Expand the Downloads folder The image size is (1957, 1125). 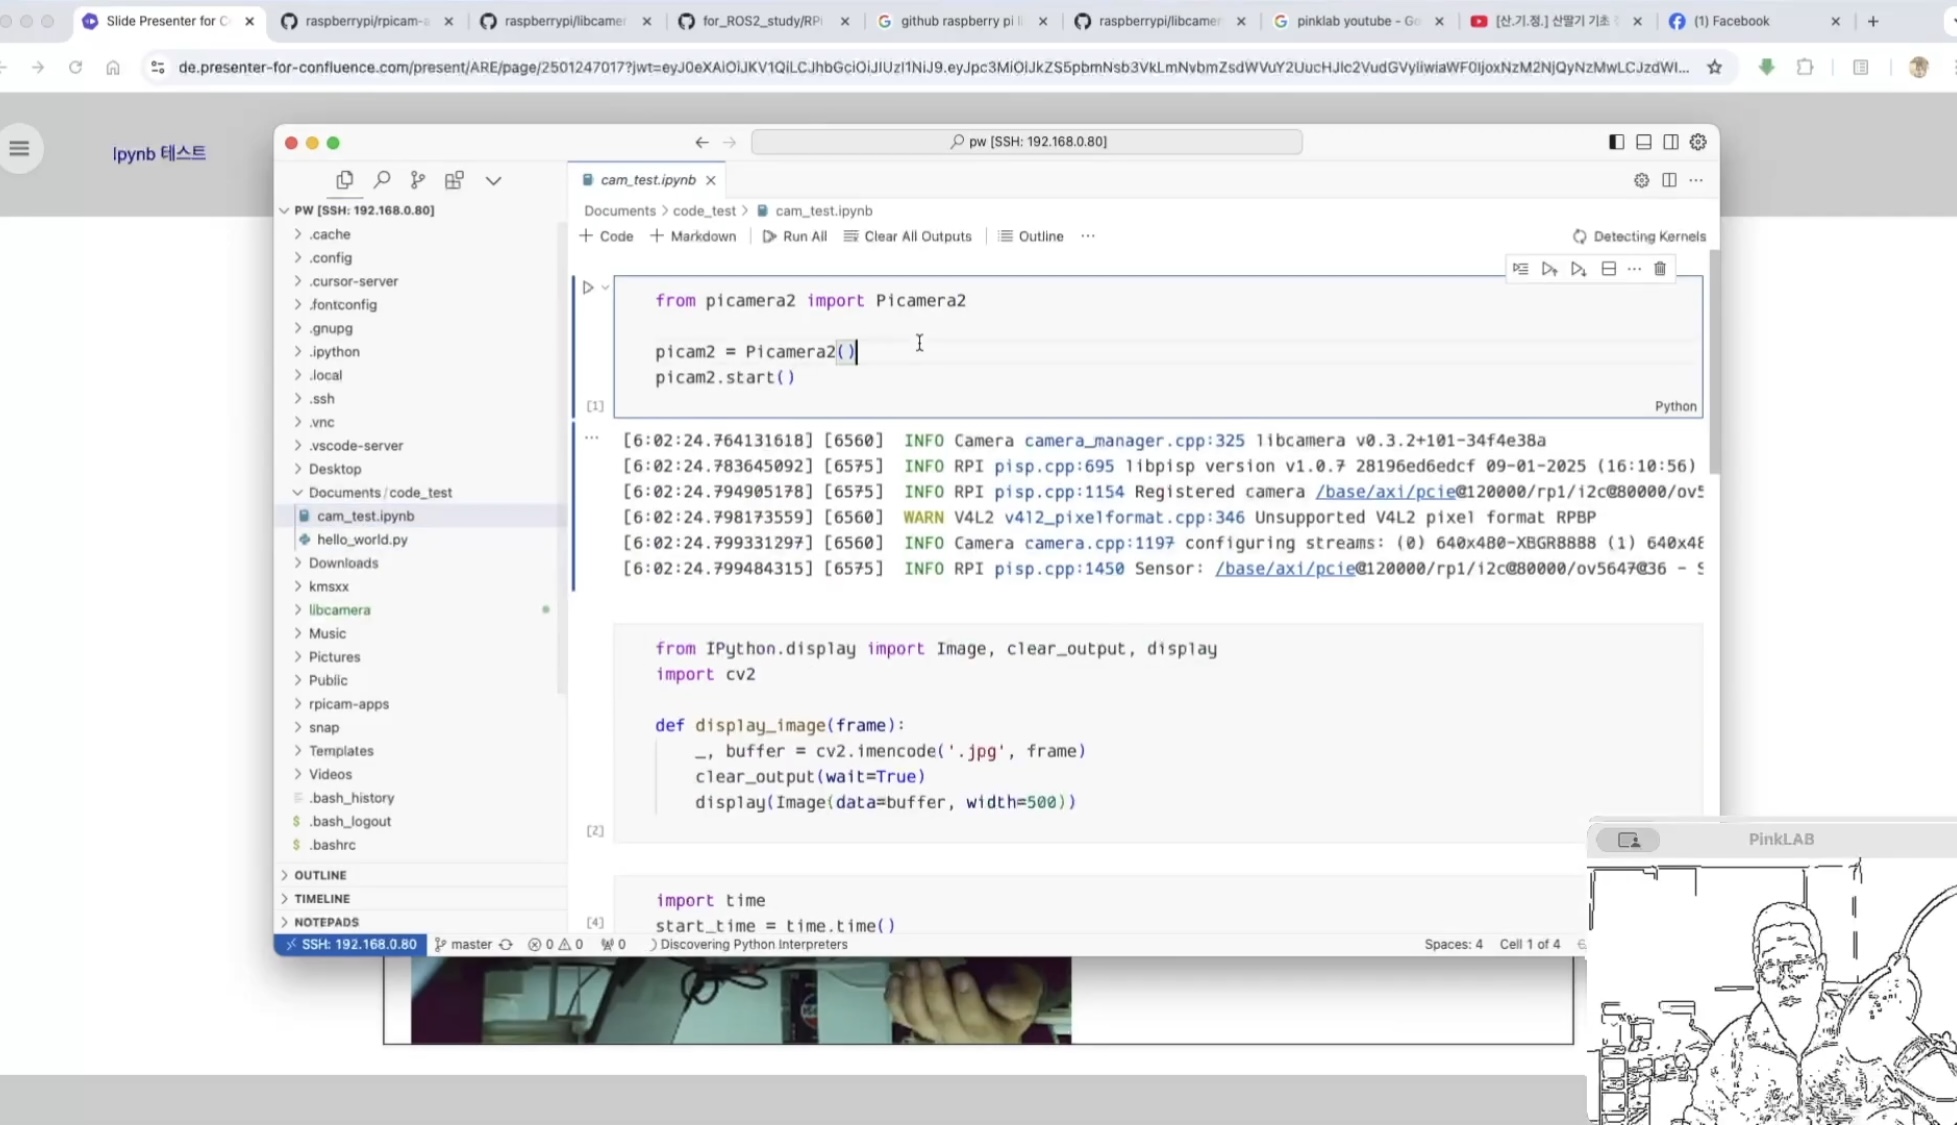pos(343,563)
